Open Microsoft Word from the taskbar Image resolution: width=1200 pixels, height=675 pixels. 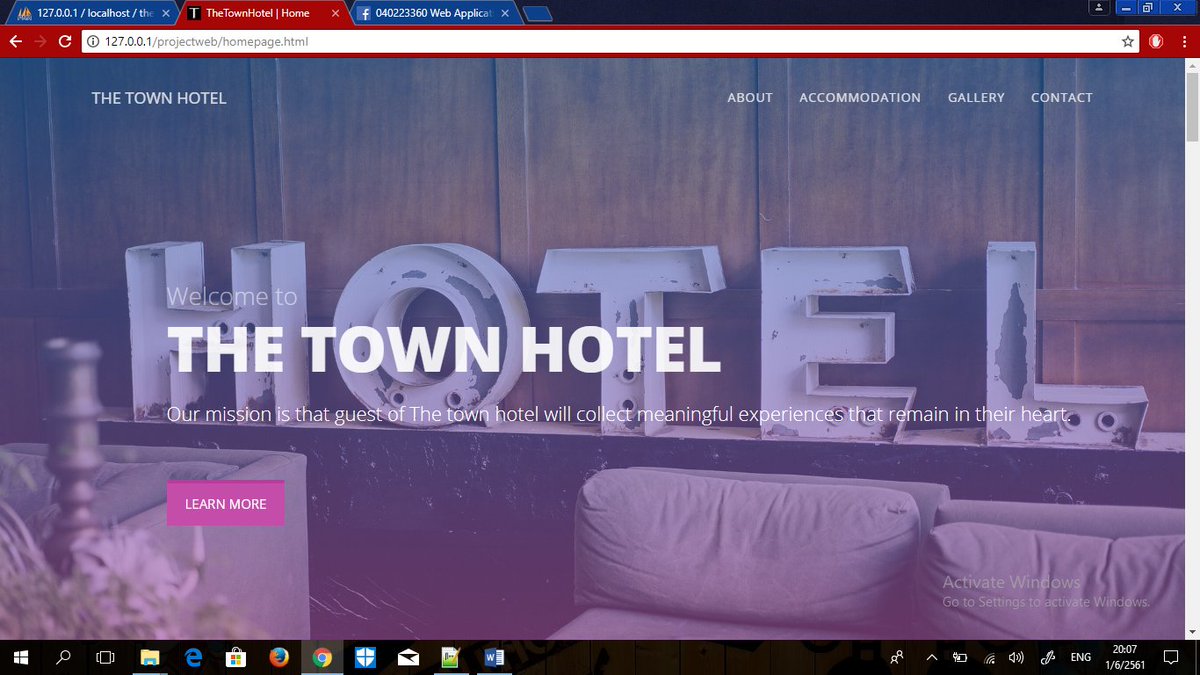[493, 657]
